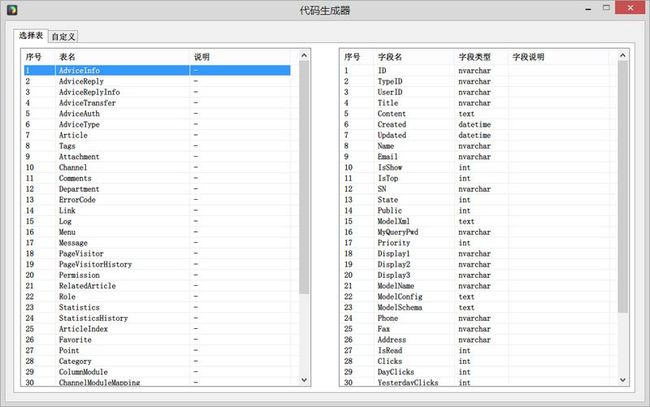The image size is (650, 407).
Task: Click the Display2 field row
Action: coord(476,264)
